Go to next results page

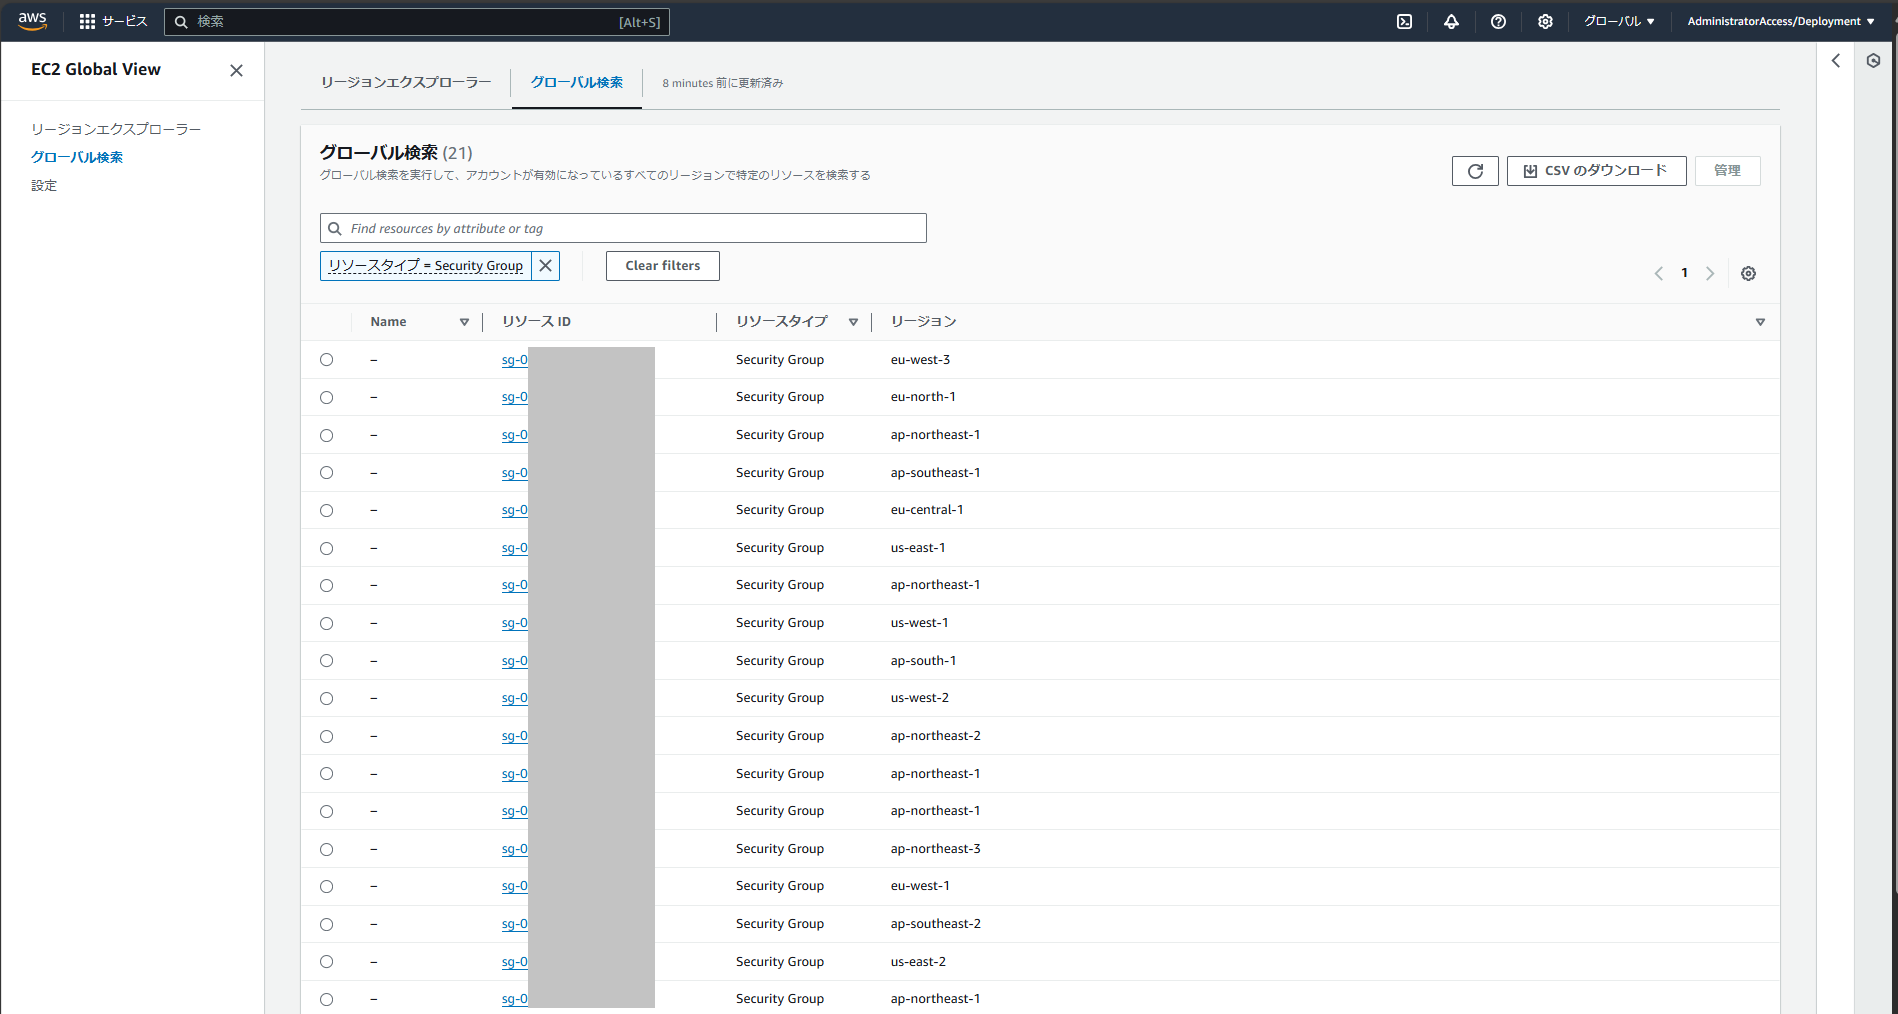1710,273
